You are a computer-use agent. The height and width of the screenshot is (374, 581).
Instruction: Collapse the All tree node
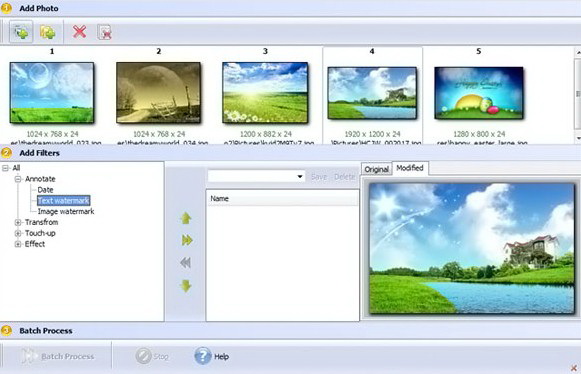5,168
